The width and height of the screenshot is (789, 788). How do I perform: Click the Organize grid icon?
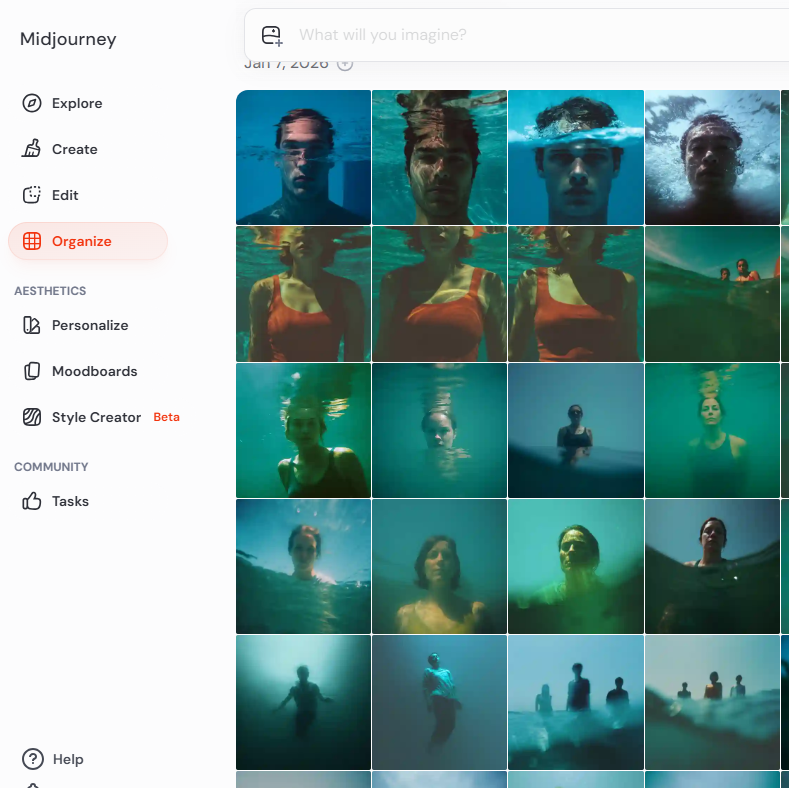[32, 241]
